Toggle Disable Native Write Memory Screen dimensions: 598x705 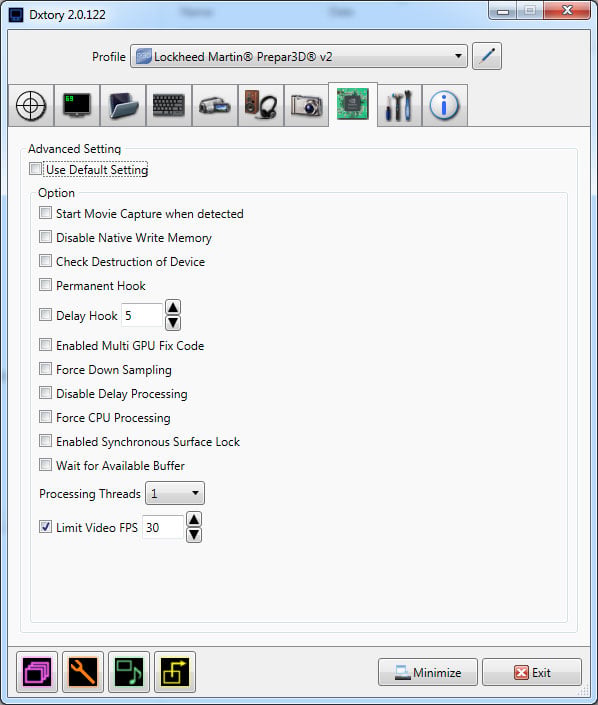(x=45, y=236)
